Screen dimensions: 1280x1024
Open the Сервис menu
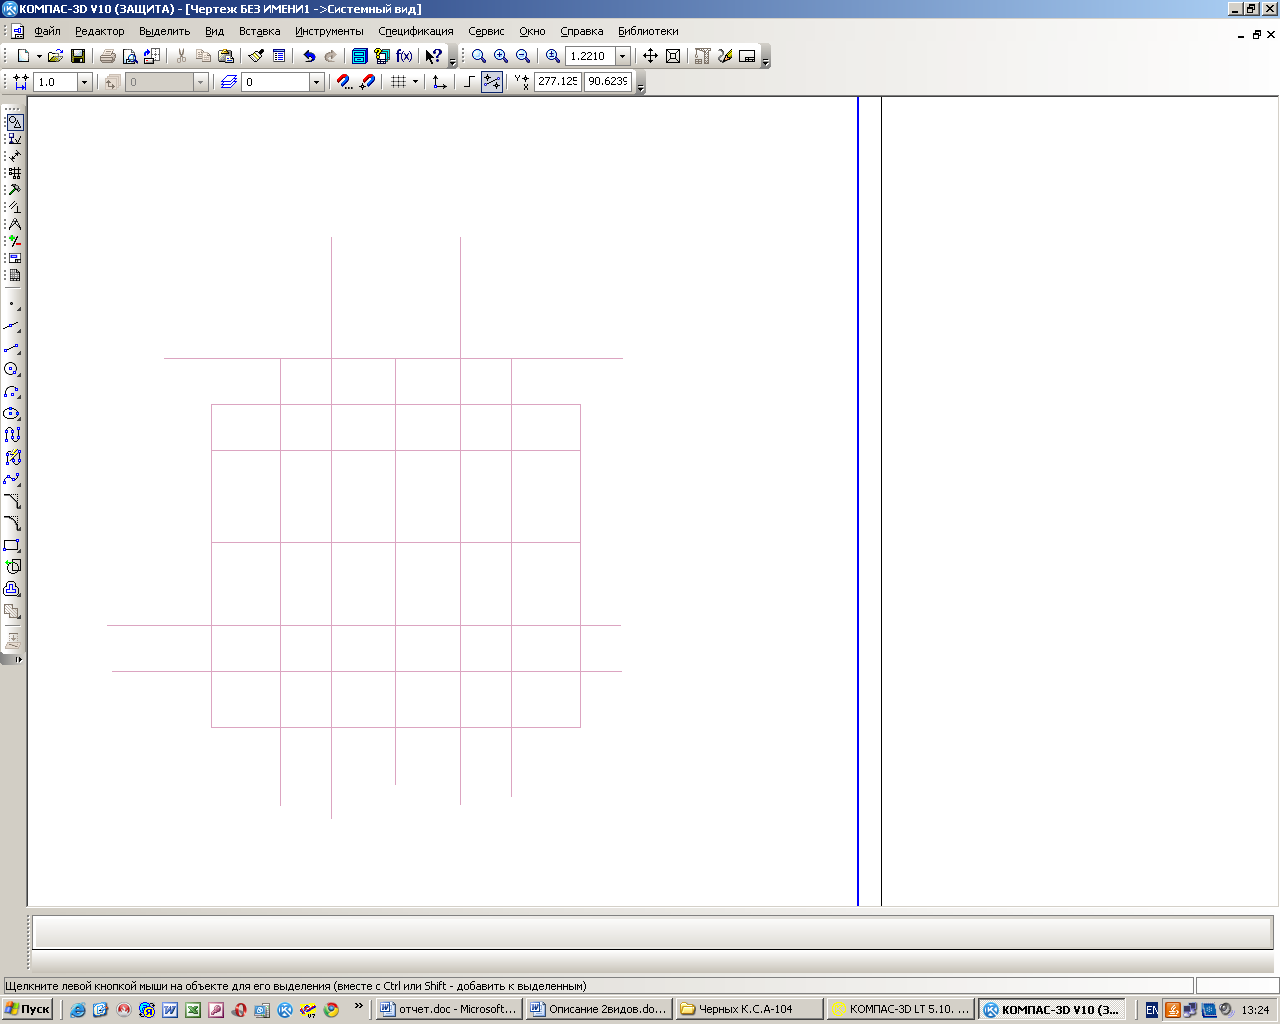click(486, 31)
